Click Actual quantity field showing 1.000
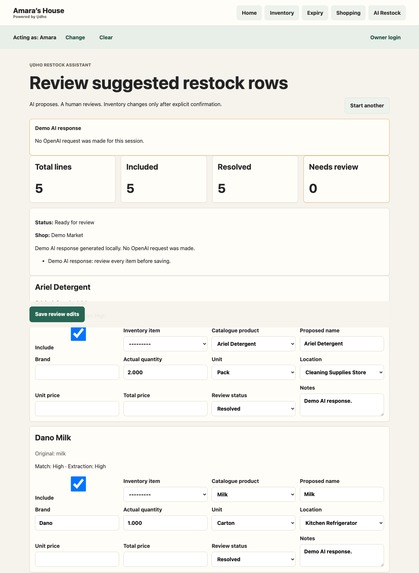 (165, 523)
